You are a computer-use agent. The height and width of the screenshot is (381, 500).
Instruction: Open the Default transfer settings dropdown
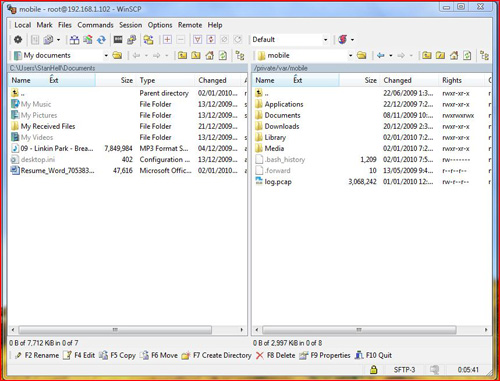point(325,40)
